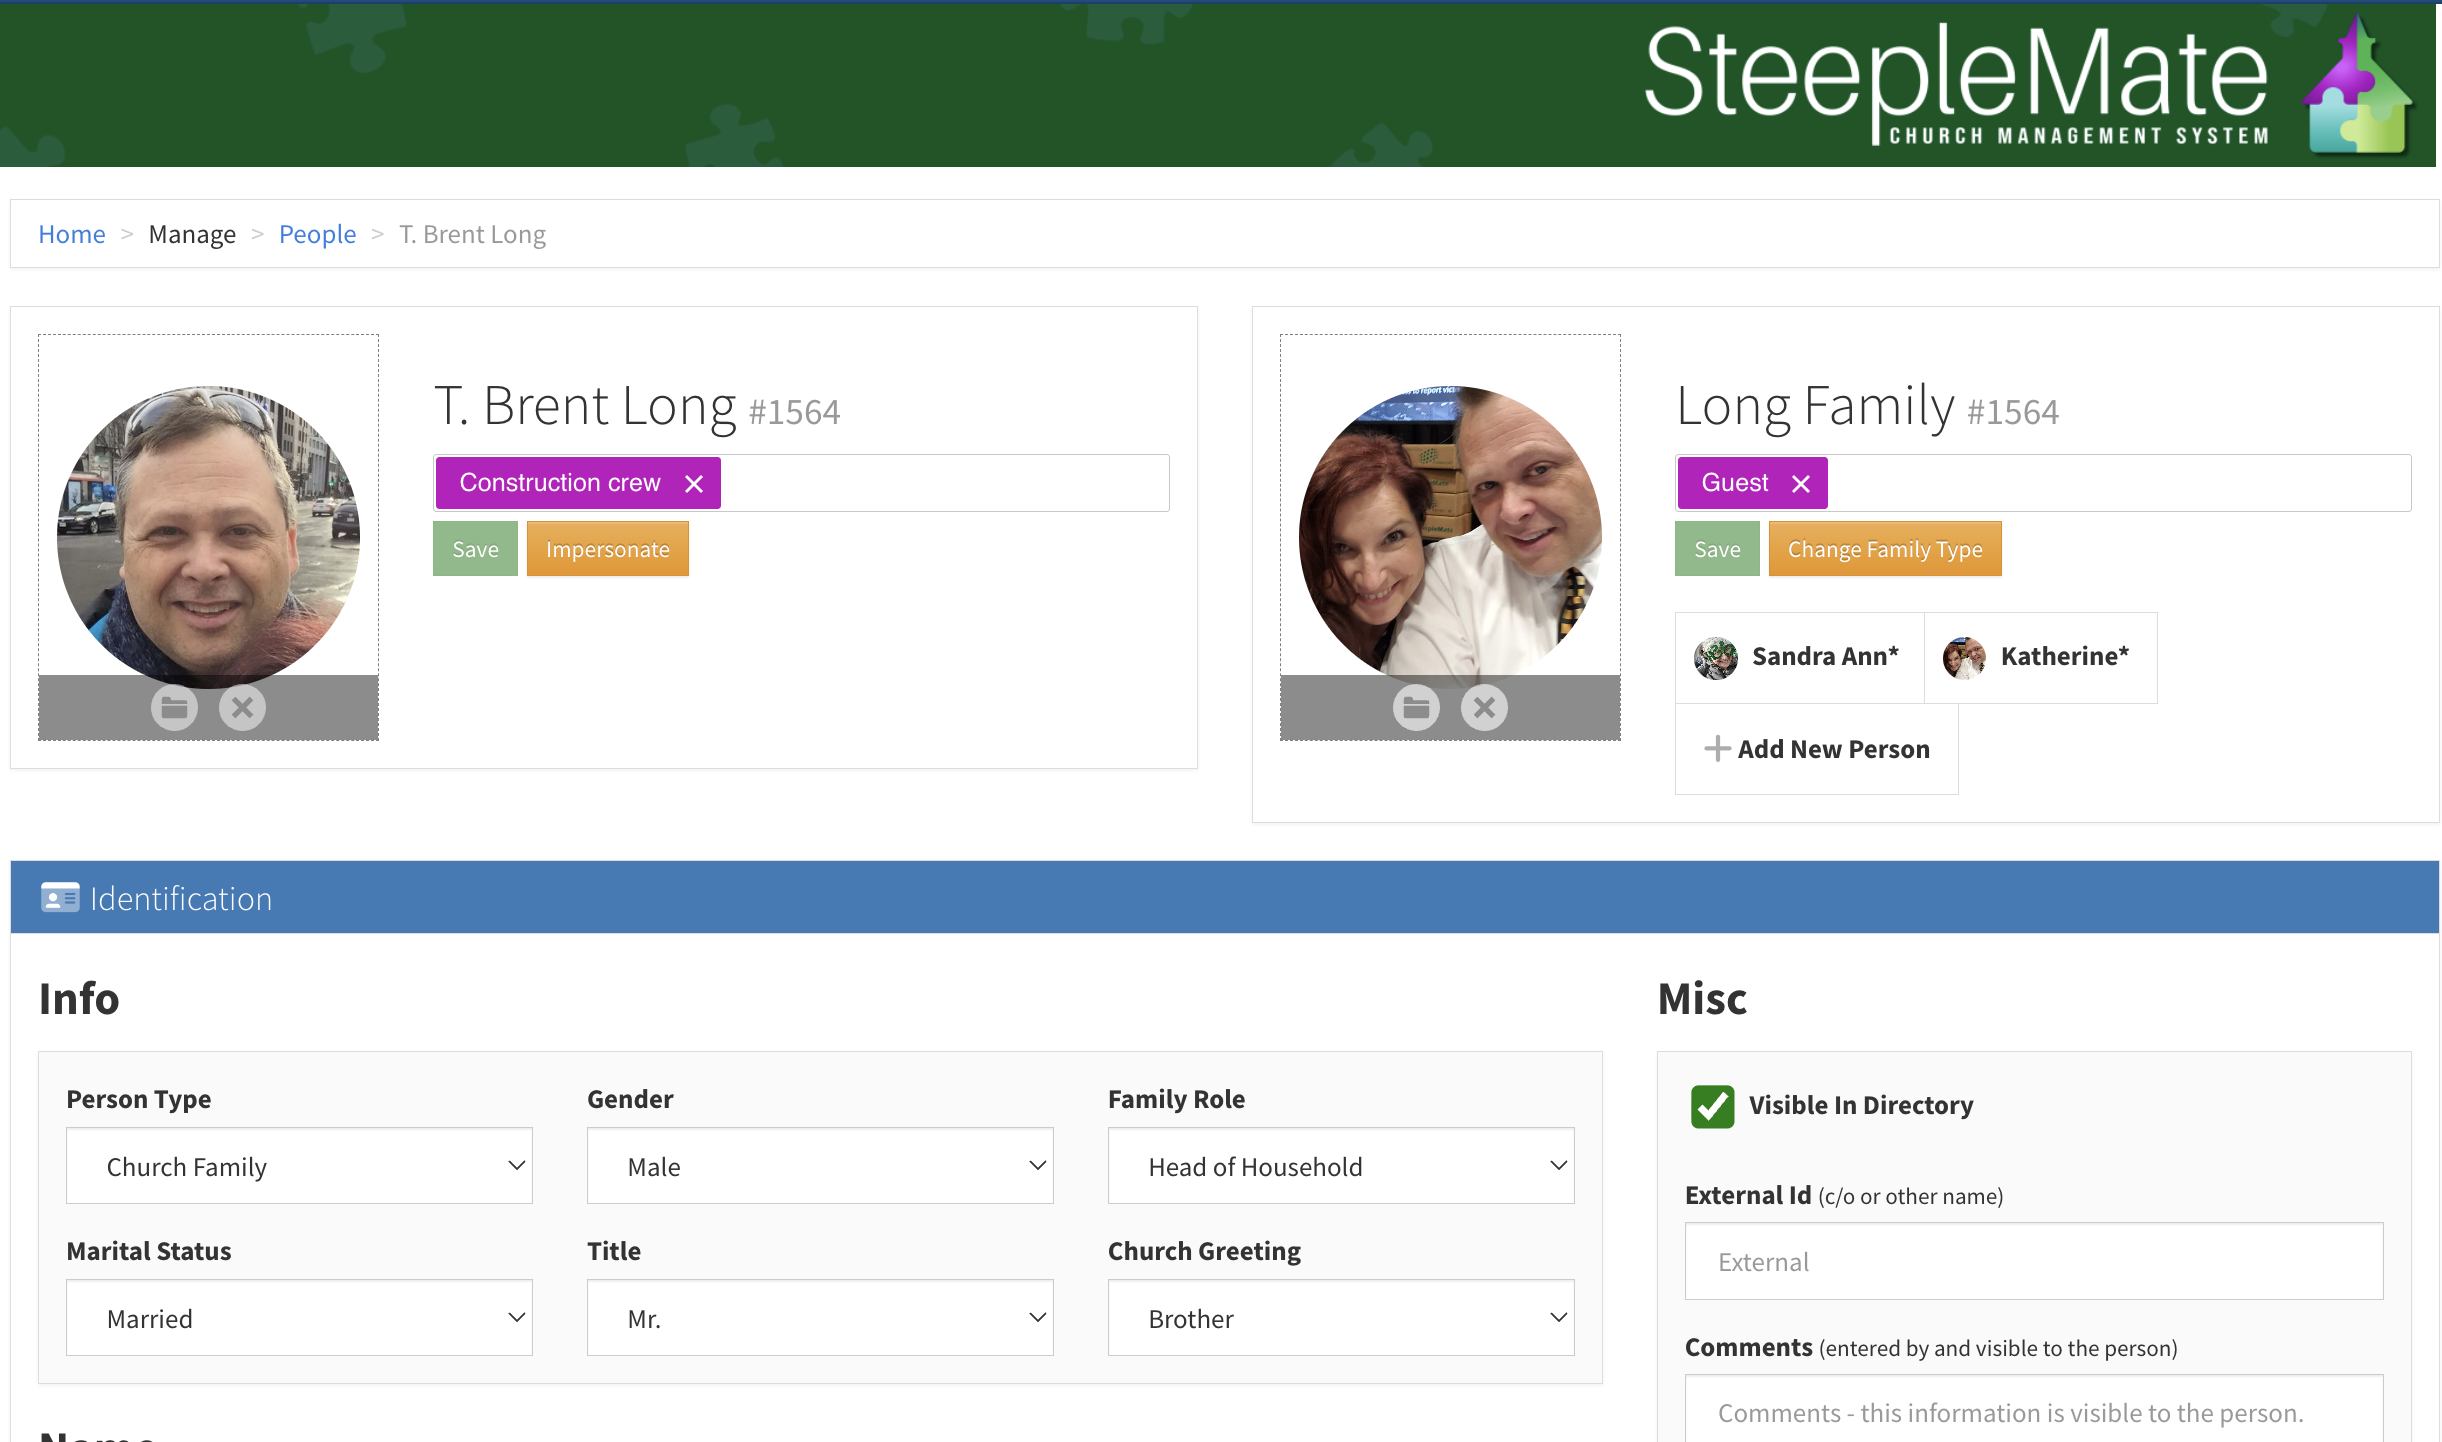Click folder icon under Long Family photo
Viewport: 2442px width, 1442px height.
tap(1416, 708)
